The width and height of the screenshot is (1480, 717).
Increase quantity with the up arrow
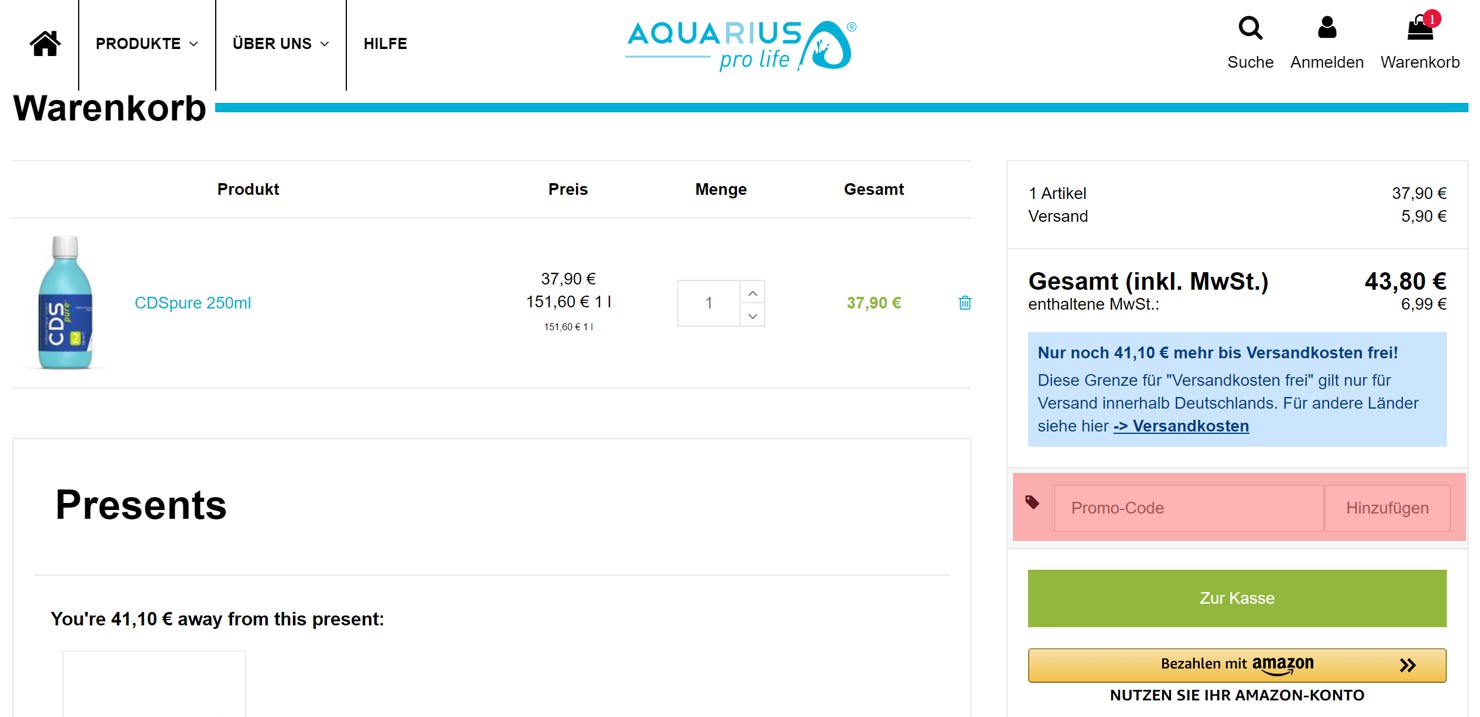(x=753, y=292)
